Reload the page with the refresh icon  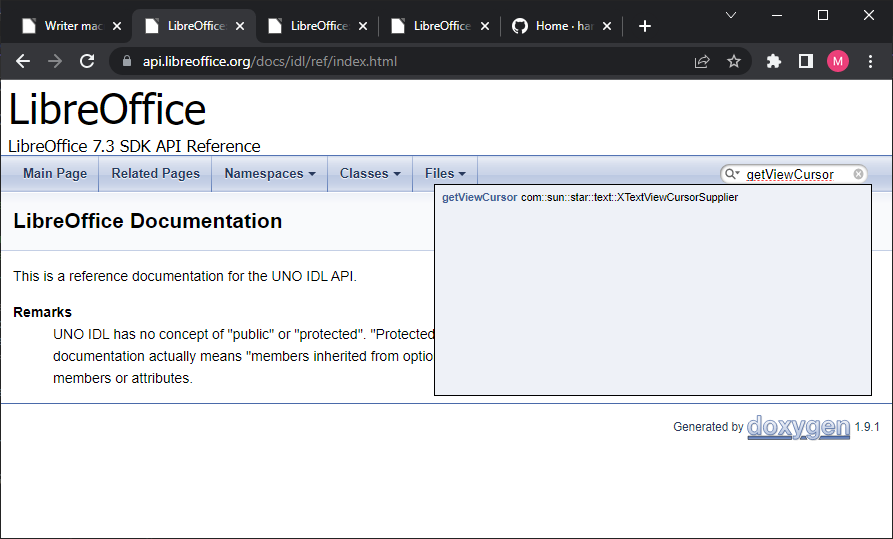click(x=87, y=61)
